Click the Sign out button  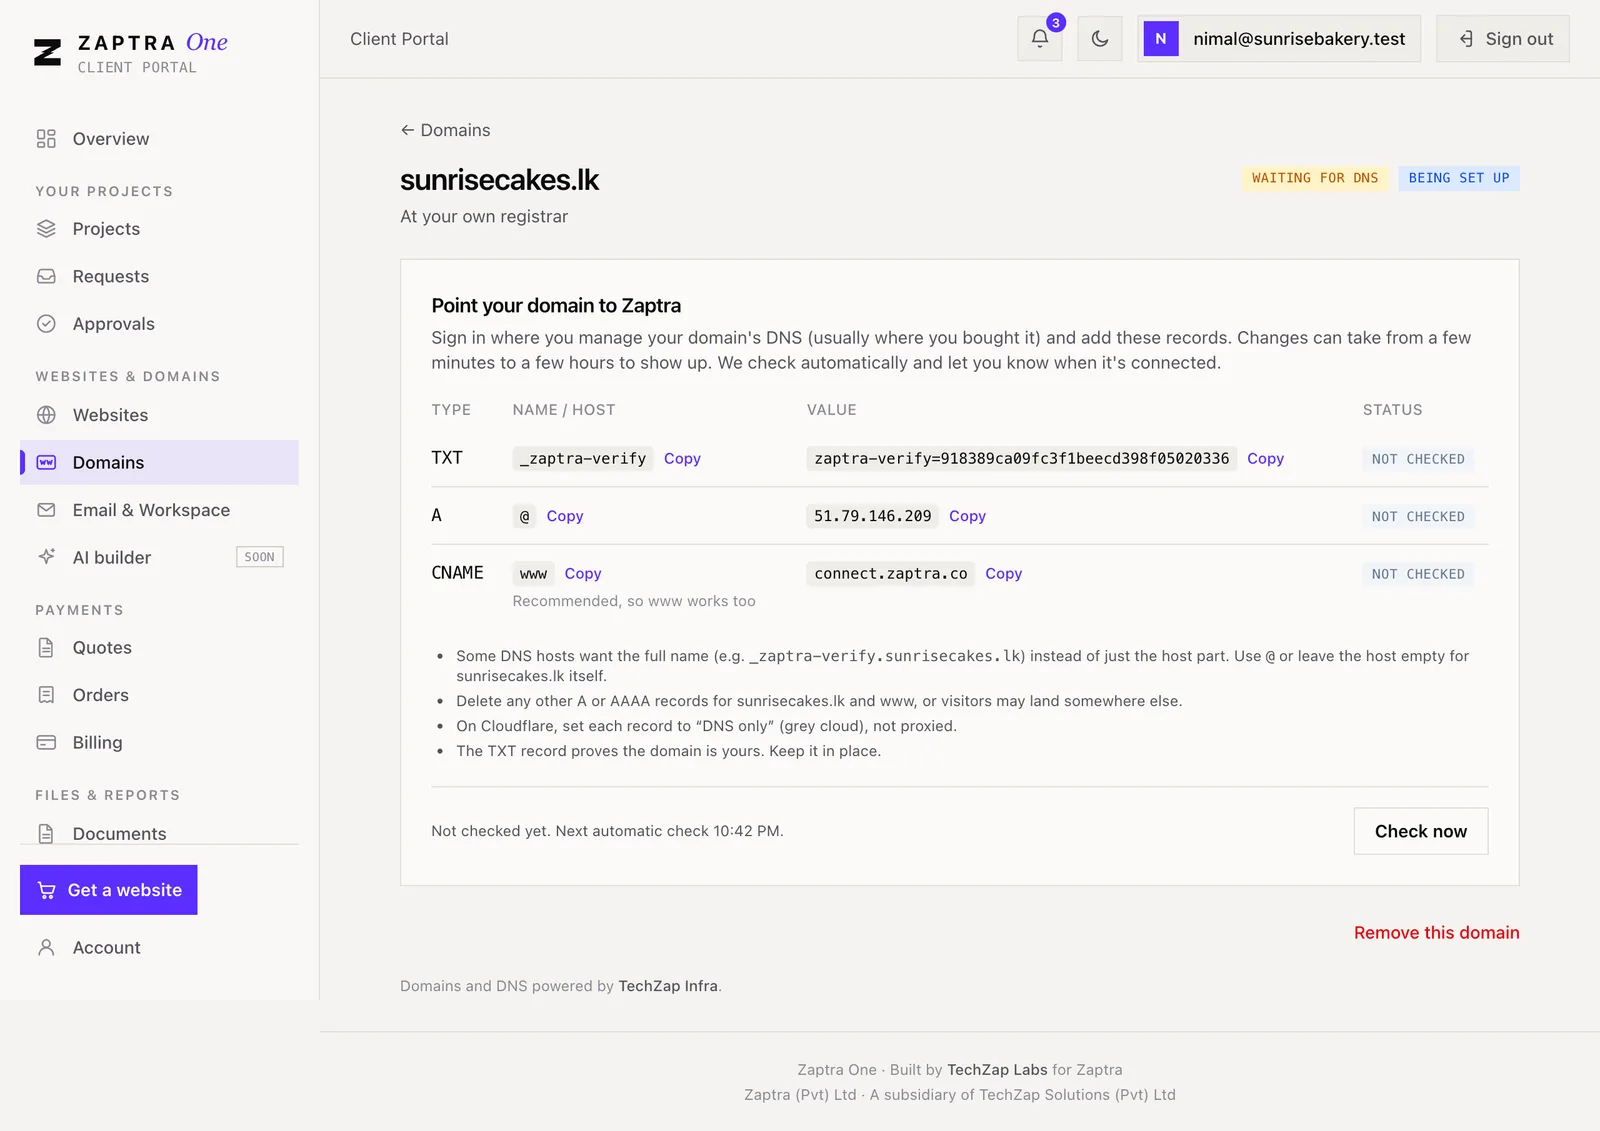point(1503,39)
